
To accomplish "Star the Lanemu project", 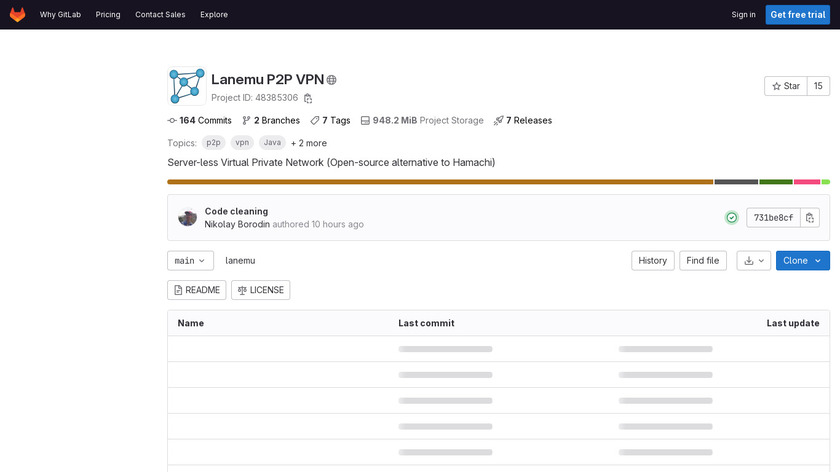I will (x=786, y=86).
